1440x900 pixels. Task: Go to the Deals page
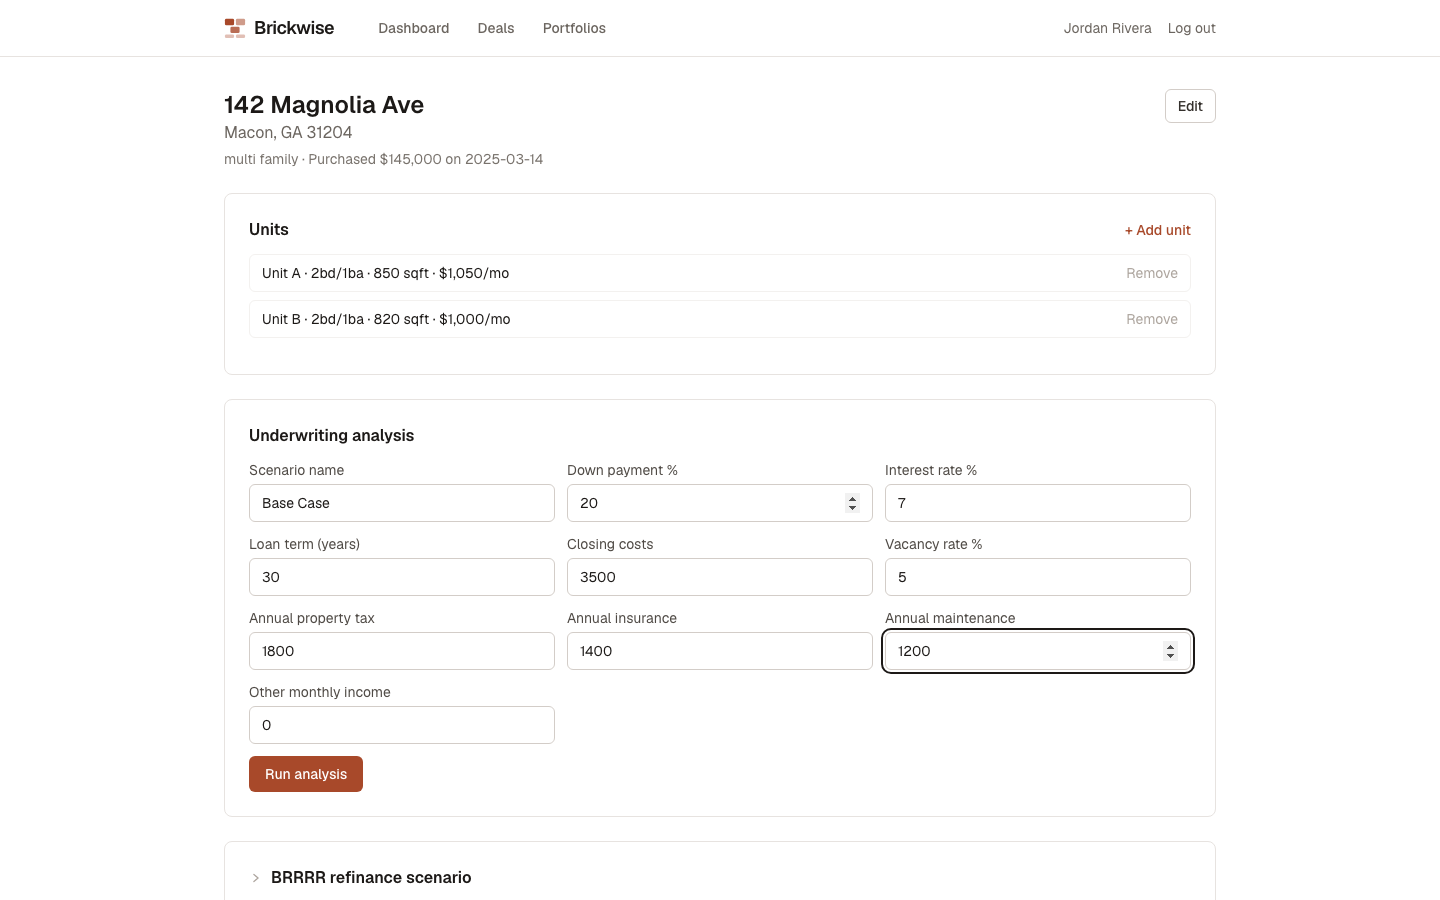tap(496, 28)
